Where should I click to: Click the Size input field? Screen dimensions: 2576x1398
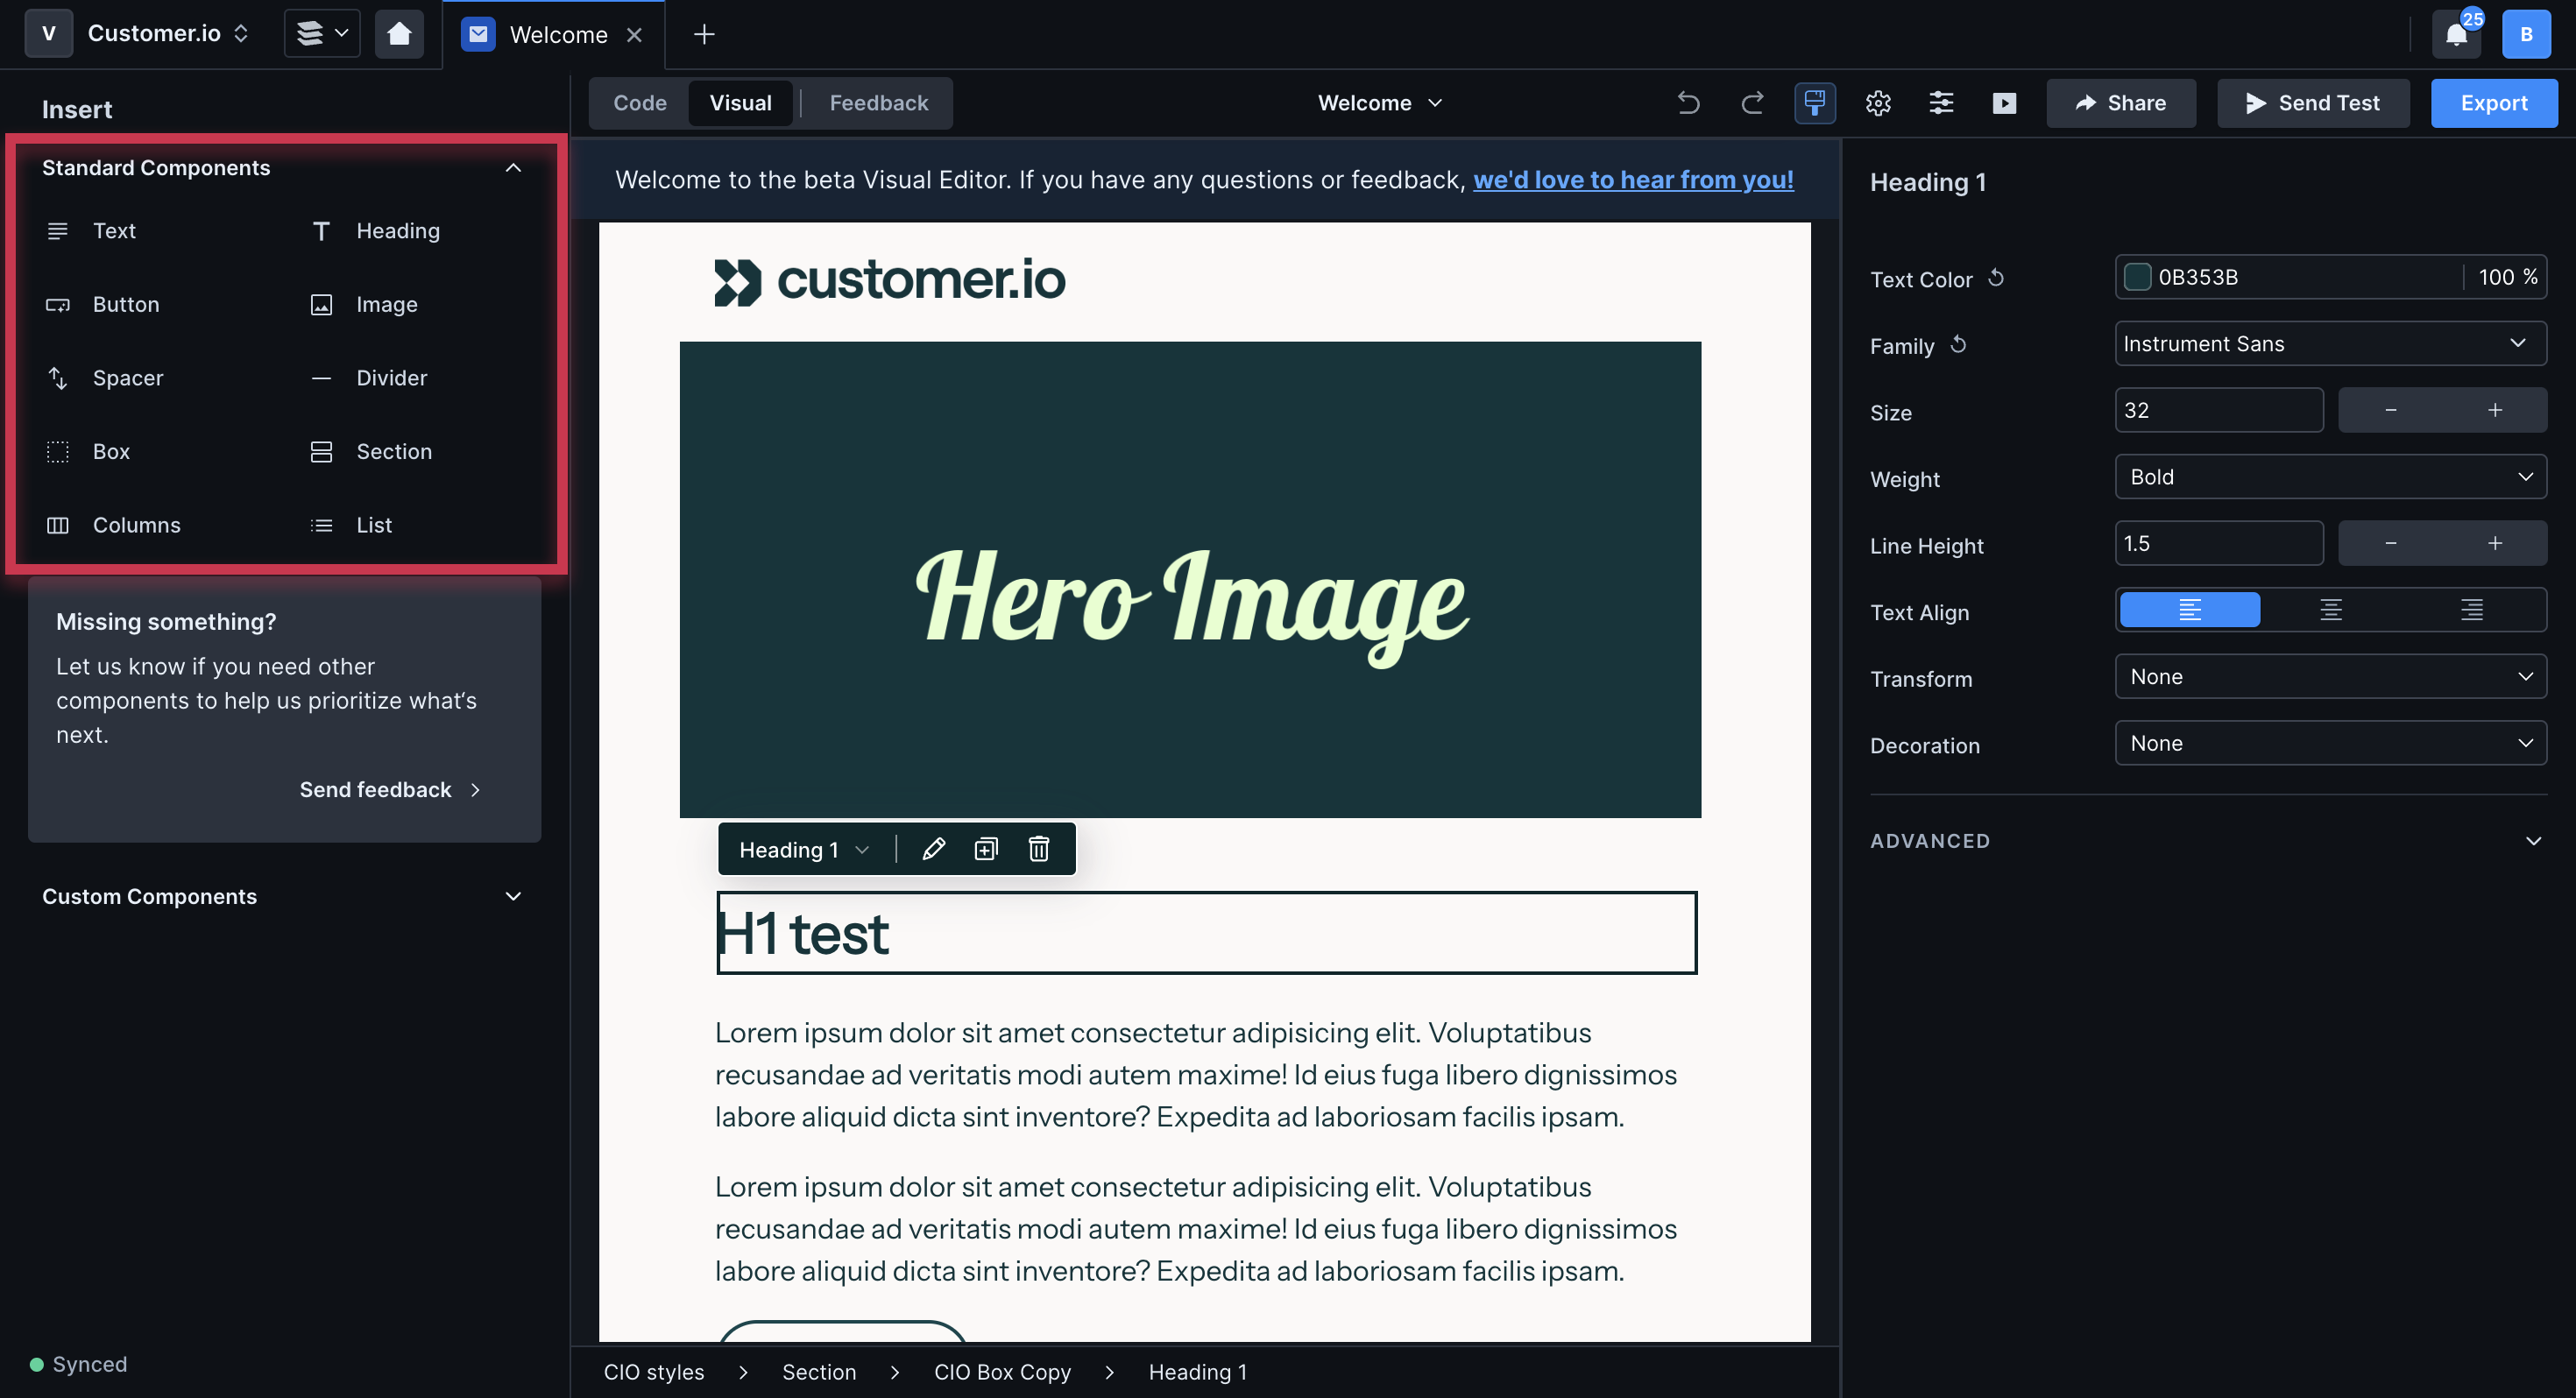click(x=2218, y=410)
